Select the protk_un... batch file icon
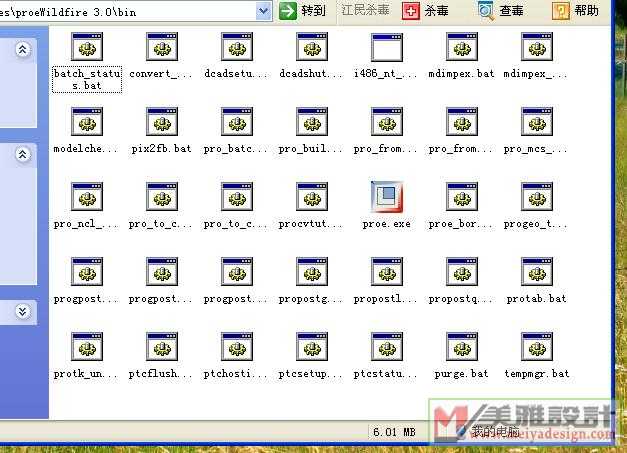Screen dimensions: 627x453 click(87, 347)
